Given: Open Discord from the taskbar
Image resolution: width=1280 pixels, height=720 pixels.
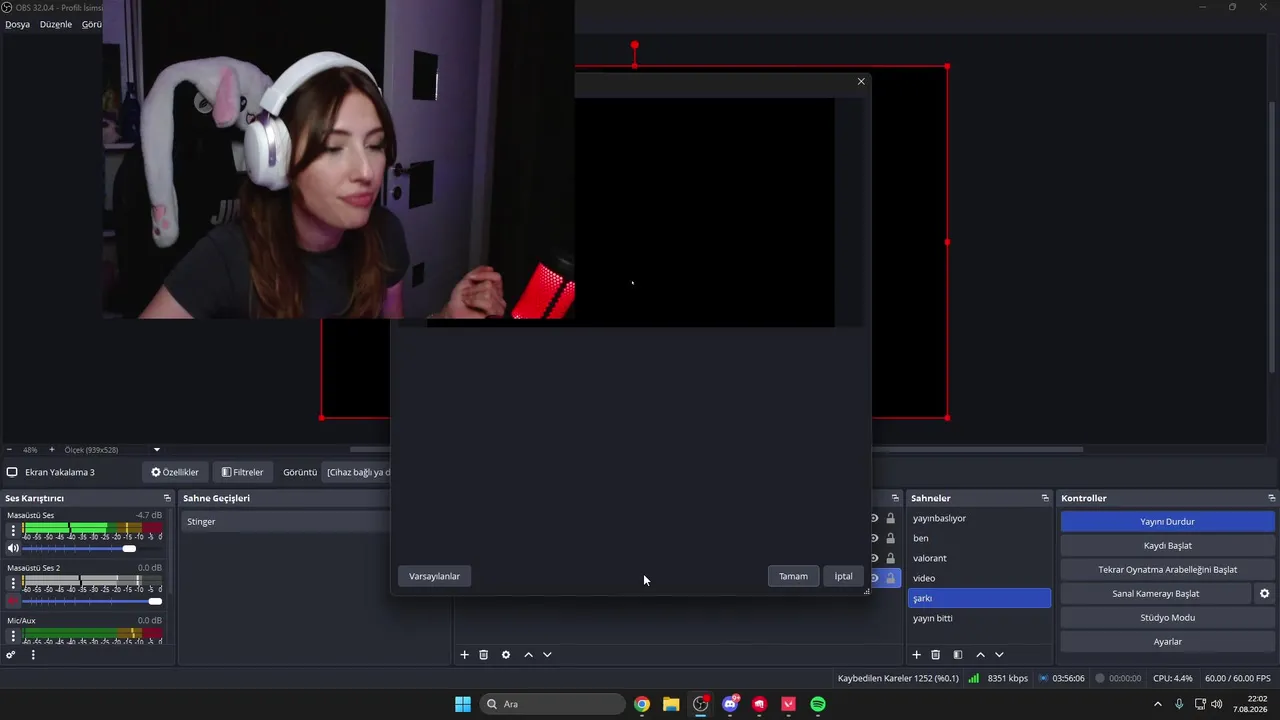Looking at the screenshot, I should point(730,704).
